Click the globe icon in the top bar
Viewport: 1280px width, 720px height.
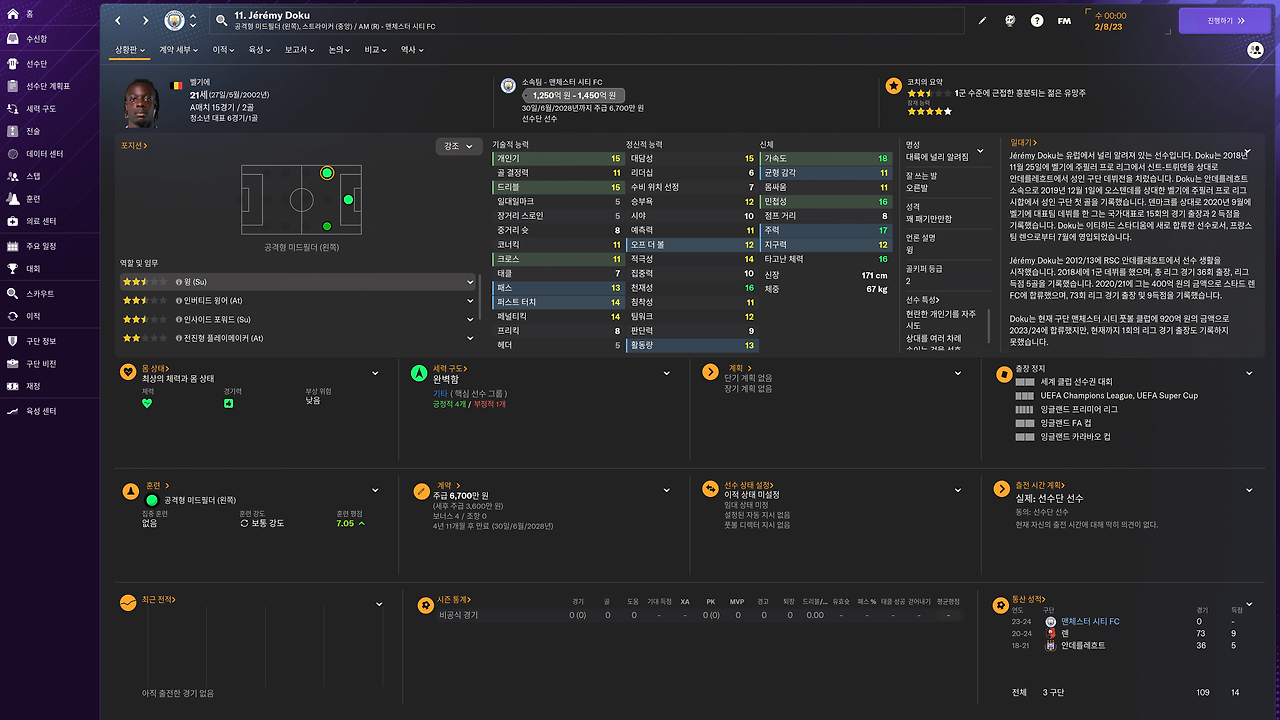click(1010, 20)
